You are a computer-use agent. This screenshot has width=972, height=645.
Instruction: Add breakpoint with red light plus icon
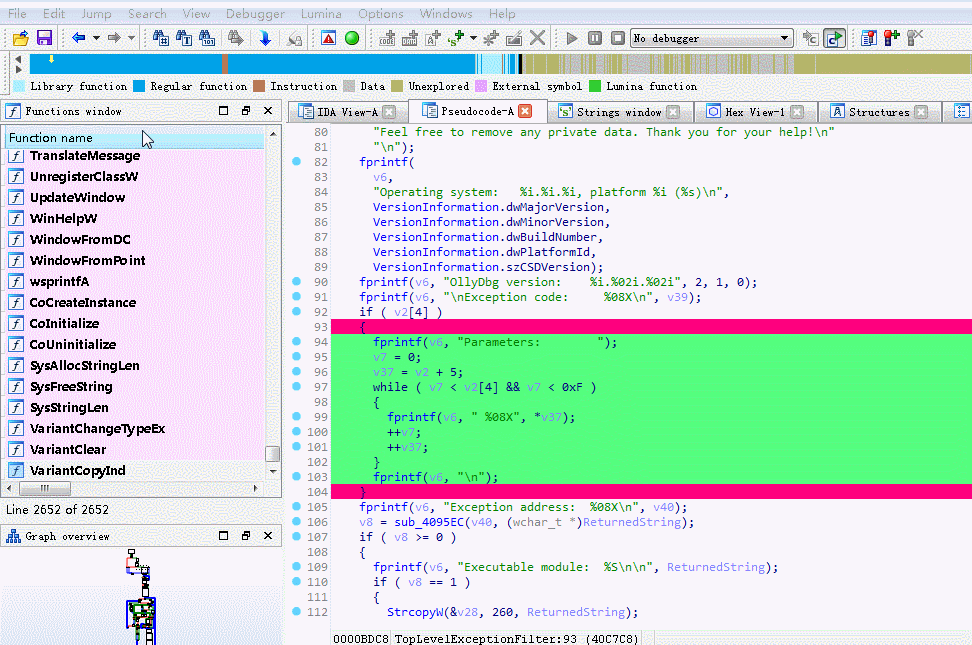point(892,38)
